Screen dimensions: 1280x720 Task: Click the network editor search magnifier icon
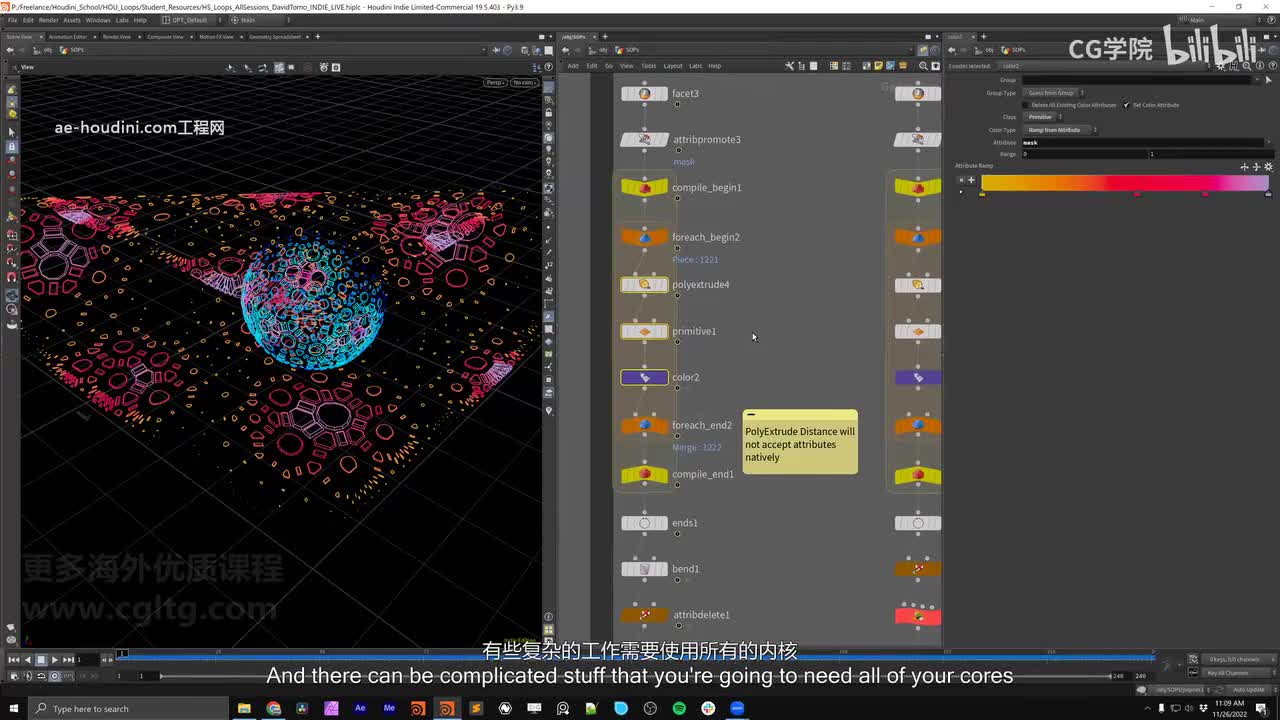[x=923, y=66]
